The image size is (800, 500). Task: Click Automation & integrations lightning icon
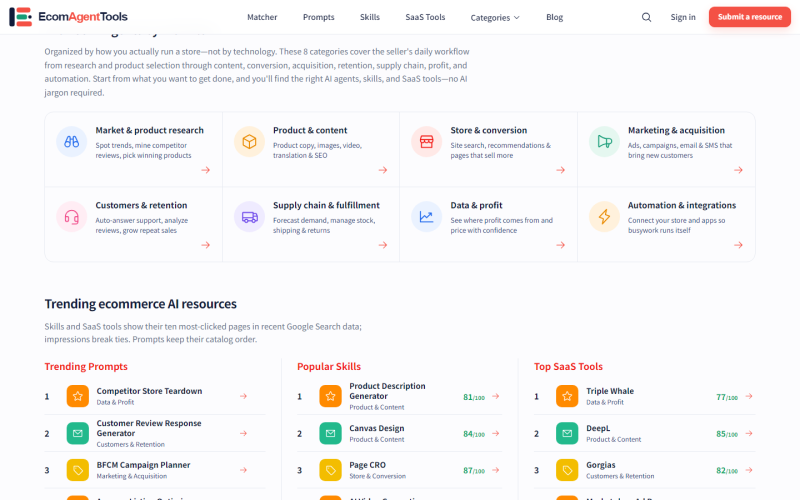tap(604, 216)
